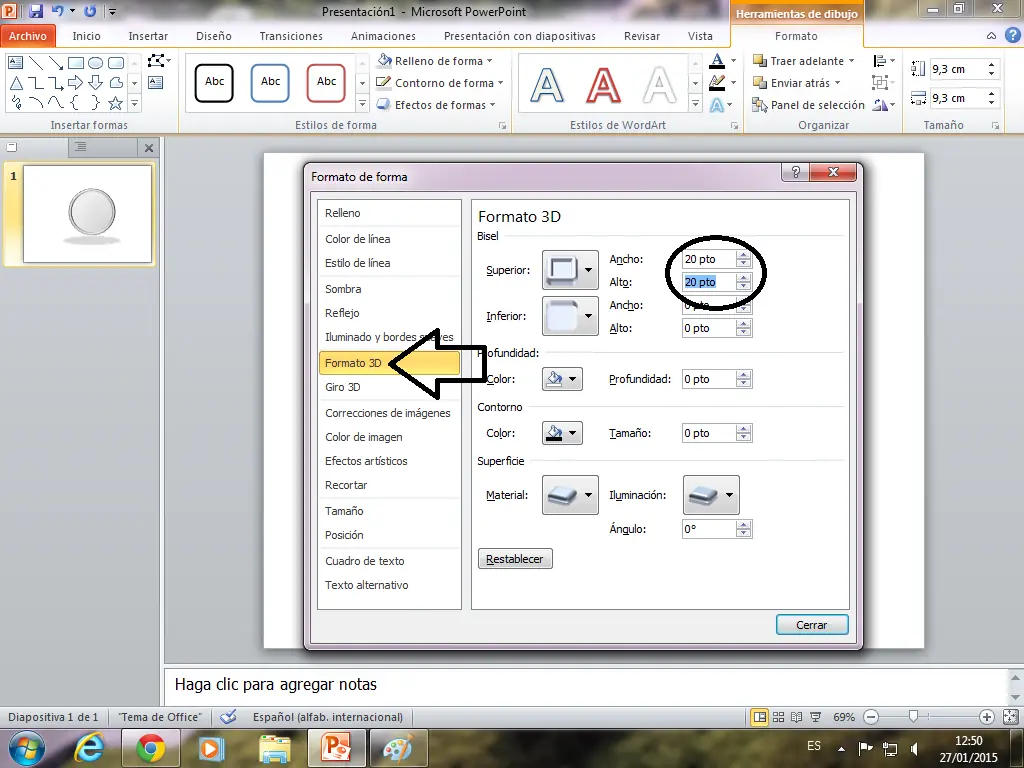Image resolution: width=1024 pixels, height=768 pixels.
Task: Apply the black outlined Abc shape style
Action: tap(214, 83)
